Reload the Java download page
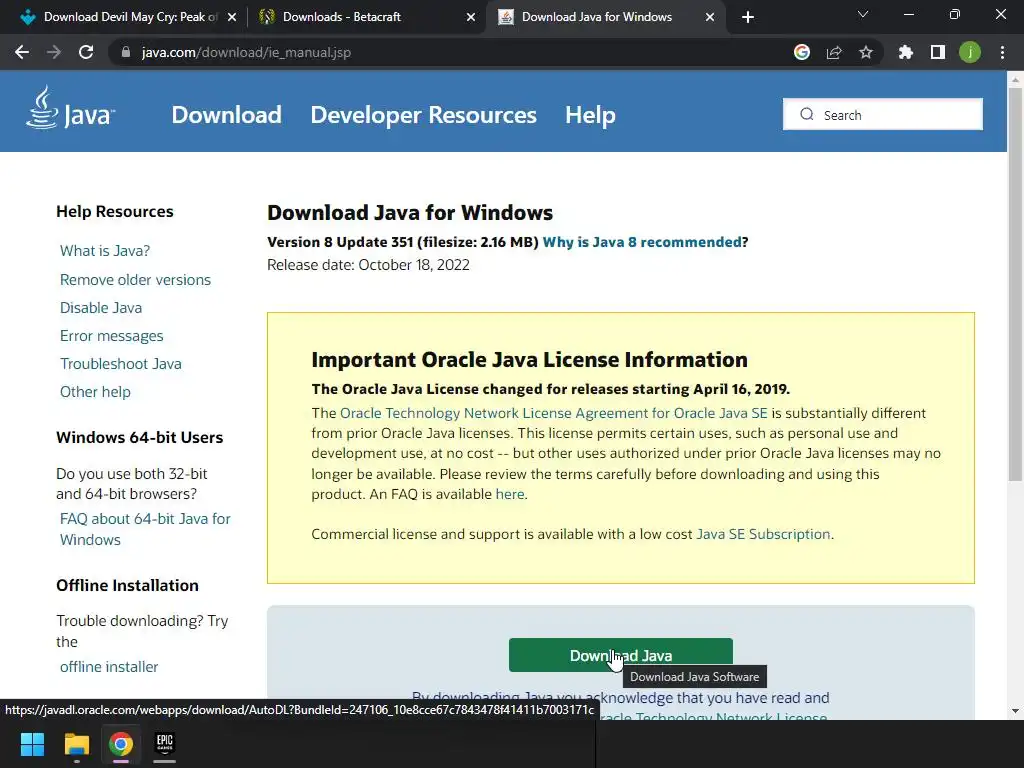1024x768 pixels. (86, 52)
